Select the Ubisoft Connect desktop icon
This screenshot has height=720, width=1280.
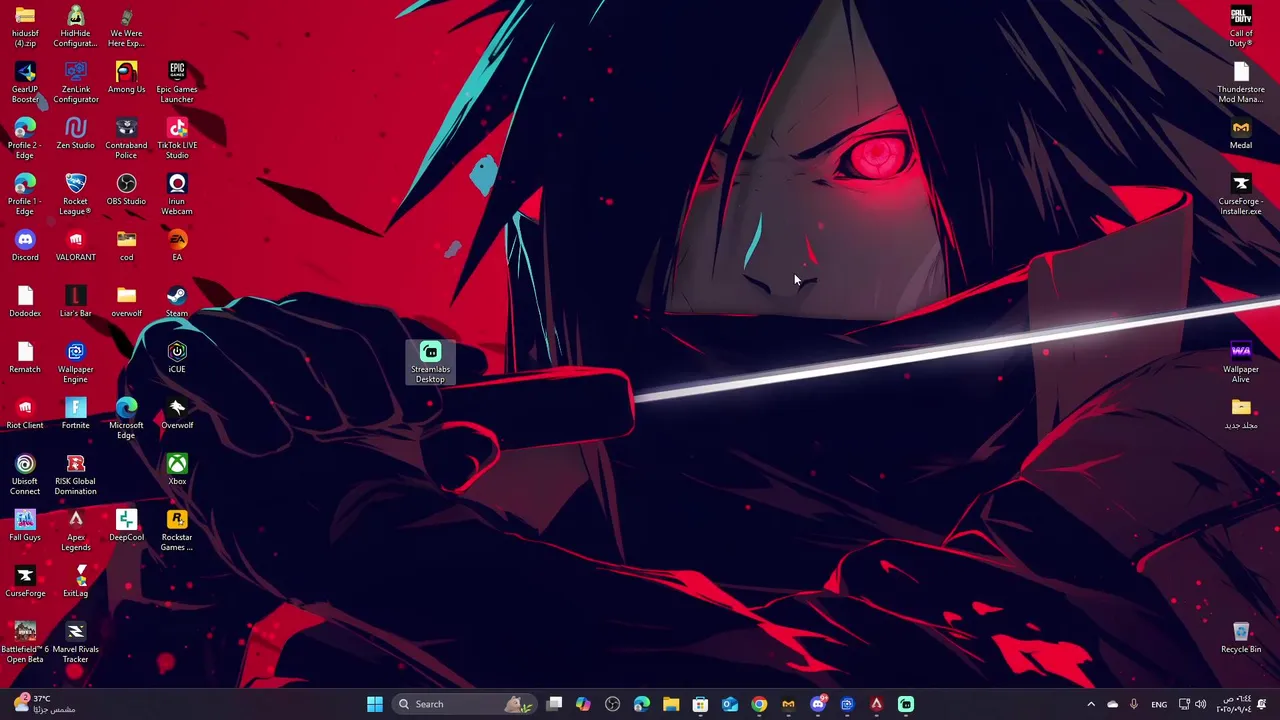[x=25, y=475]
